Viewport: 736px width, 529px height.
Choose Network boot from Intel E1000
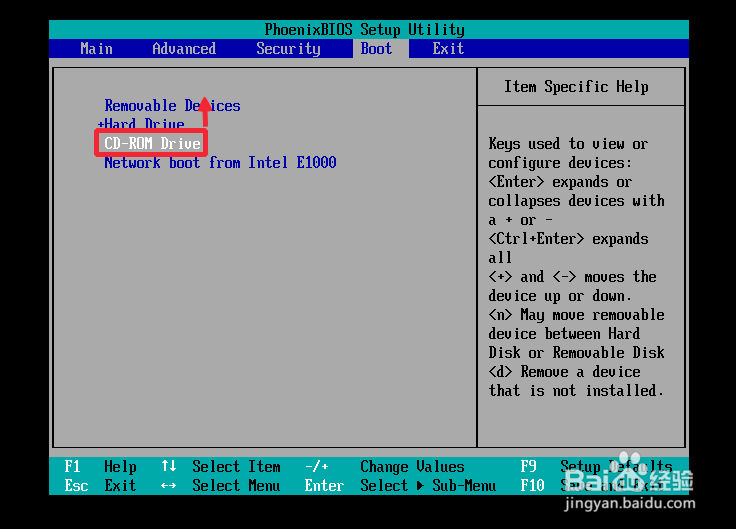(x=220, y=162)
